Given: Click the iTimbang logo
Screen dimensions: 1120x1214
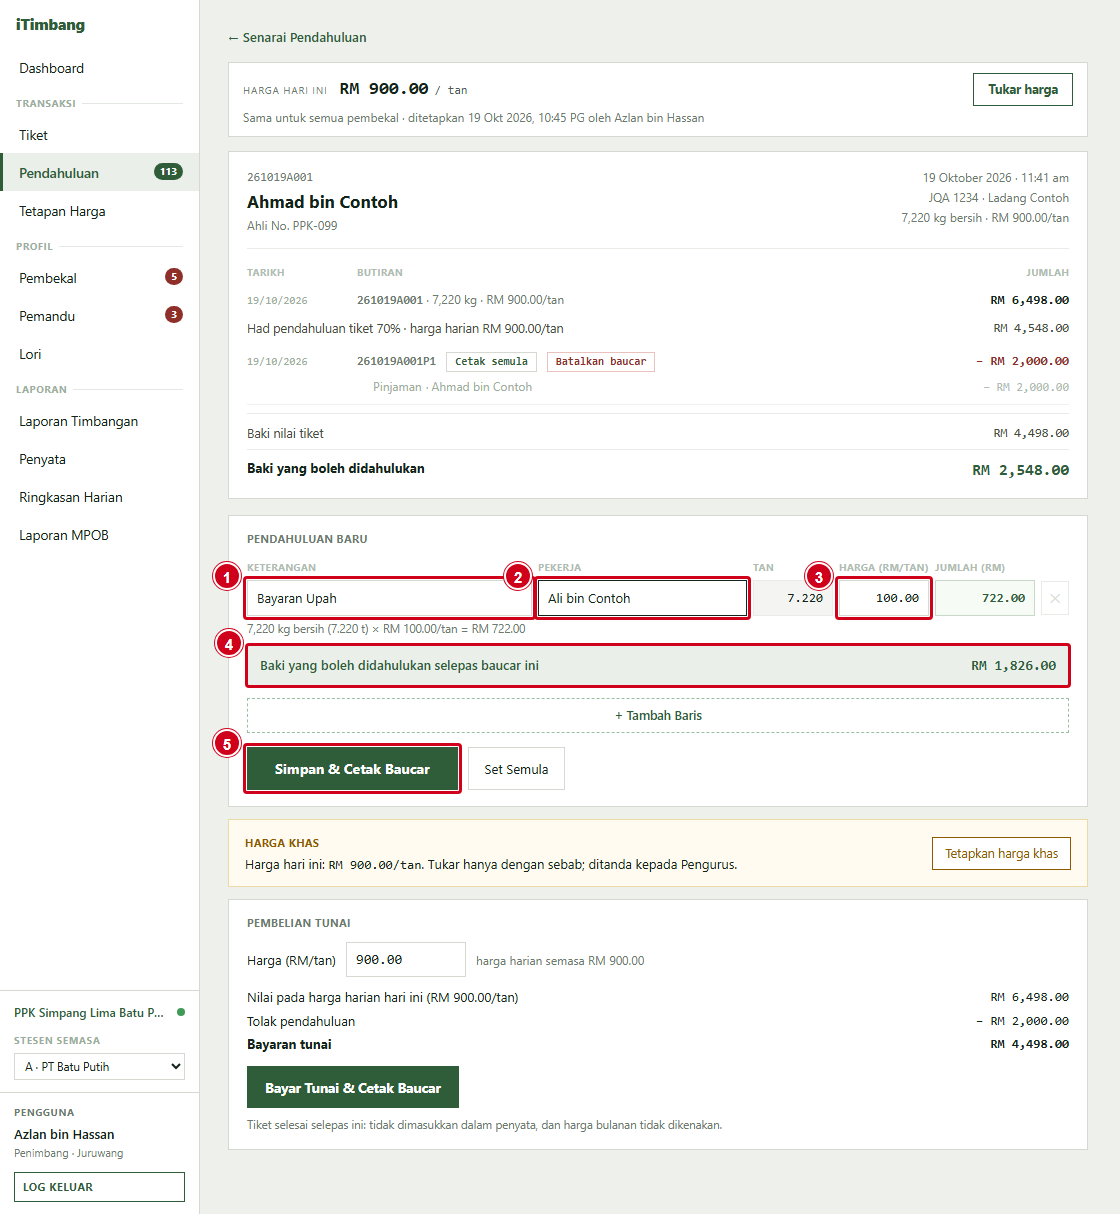Looking at the screenshot, I should (x=50, y=25).
